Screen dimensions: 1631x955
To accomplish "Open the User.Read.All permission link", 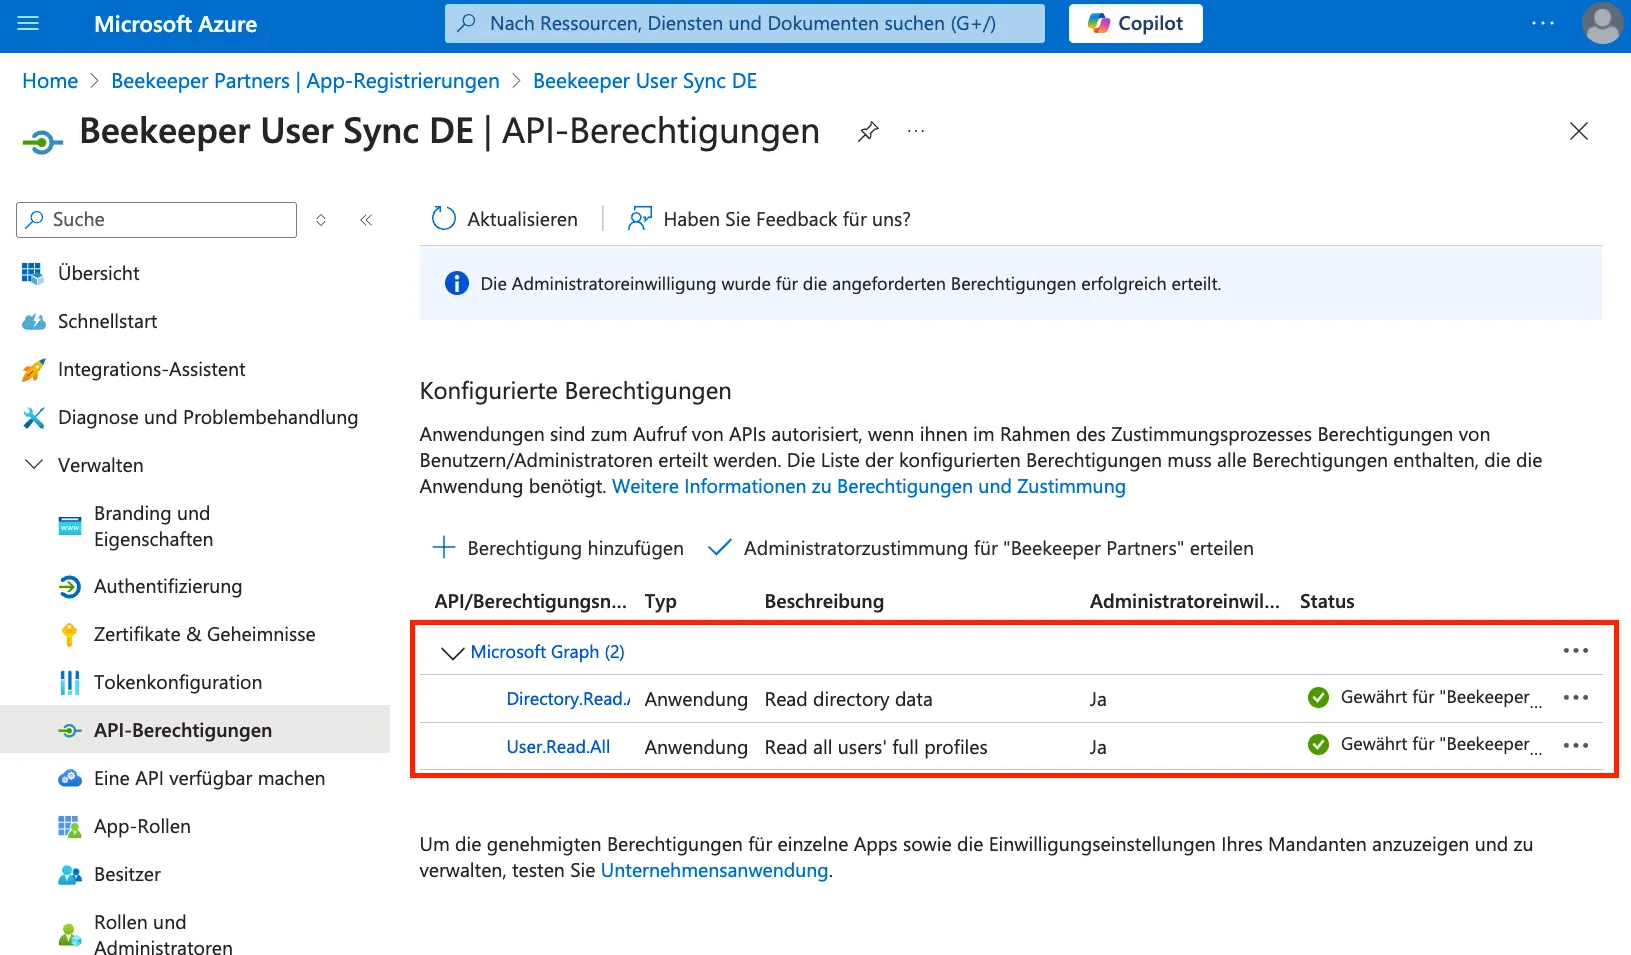I will (558, 747).
